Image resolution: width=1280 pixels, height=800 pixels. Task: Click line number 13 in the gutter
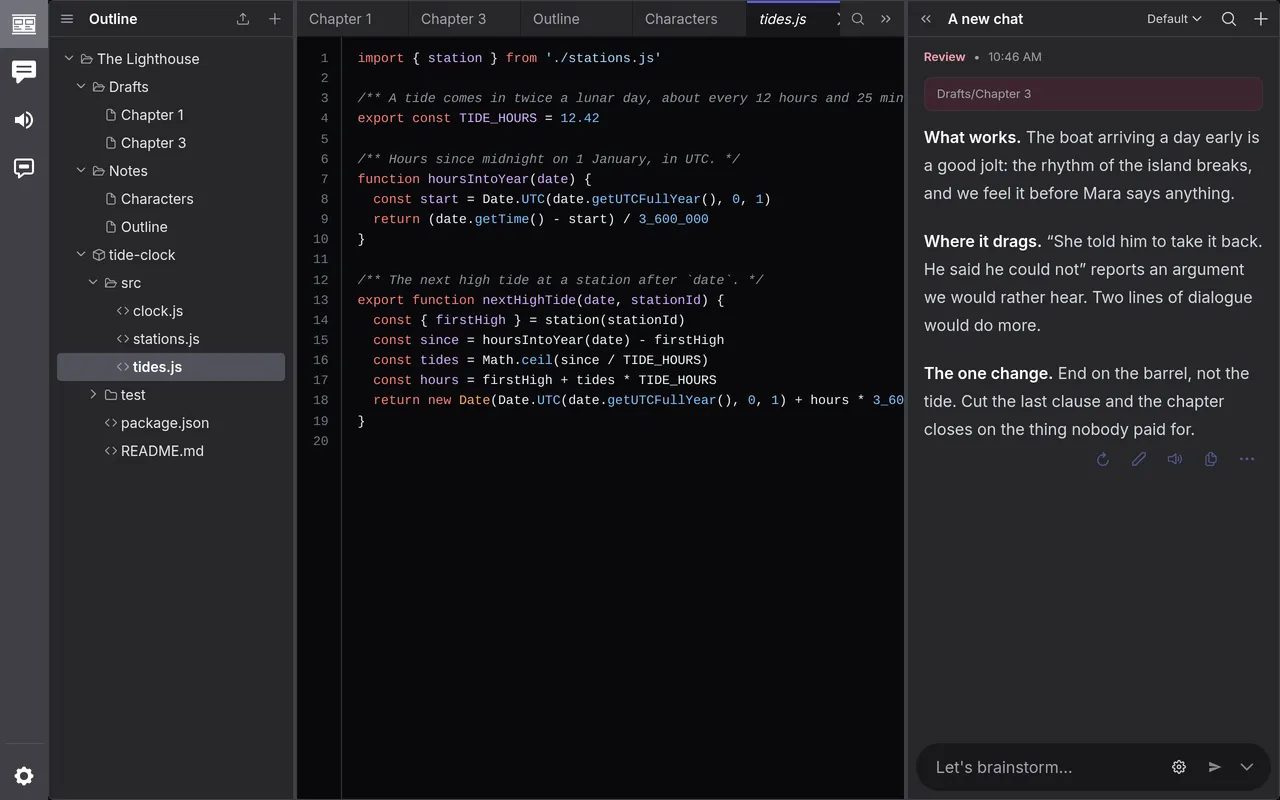pos(321,300)
